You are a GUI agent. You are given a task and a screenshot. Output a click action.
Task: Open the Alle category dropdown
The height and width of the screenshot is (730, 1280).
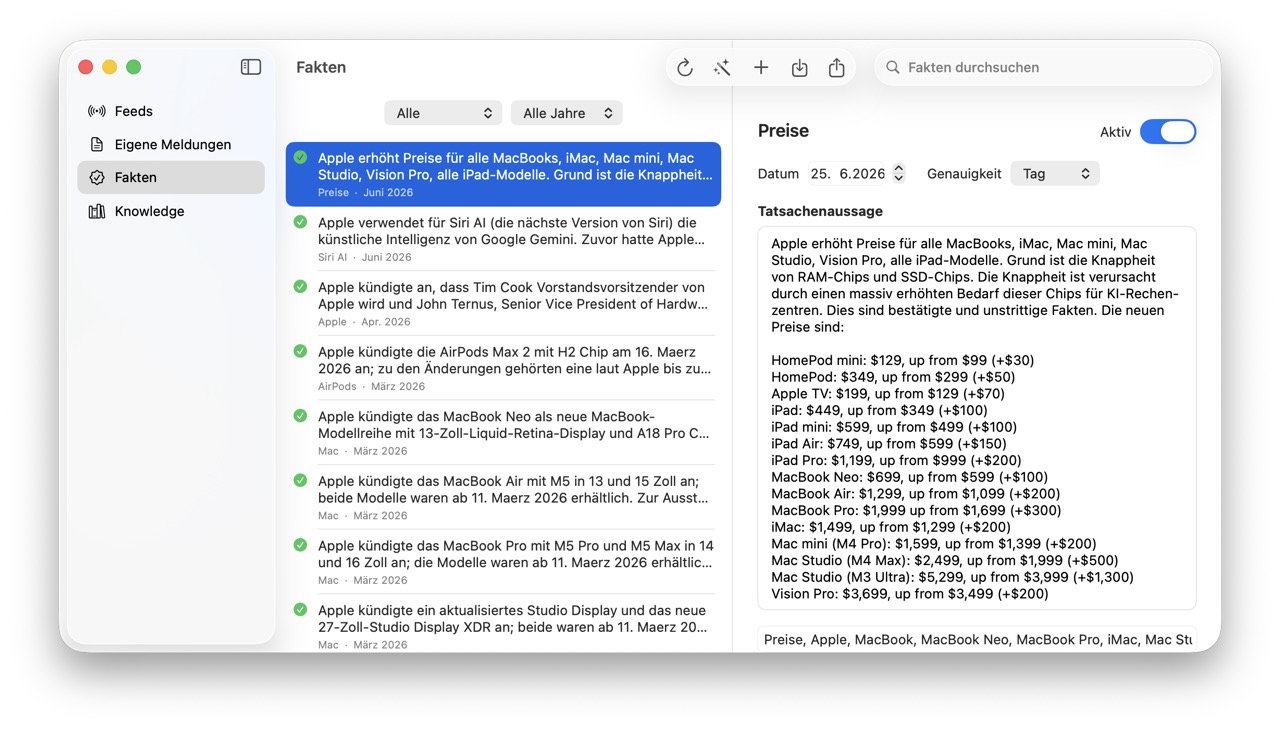[x=443, y=113]
